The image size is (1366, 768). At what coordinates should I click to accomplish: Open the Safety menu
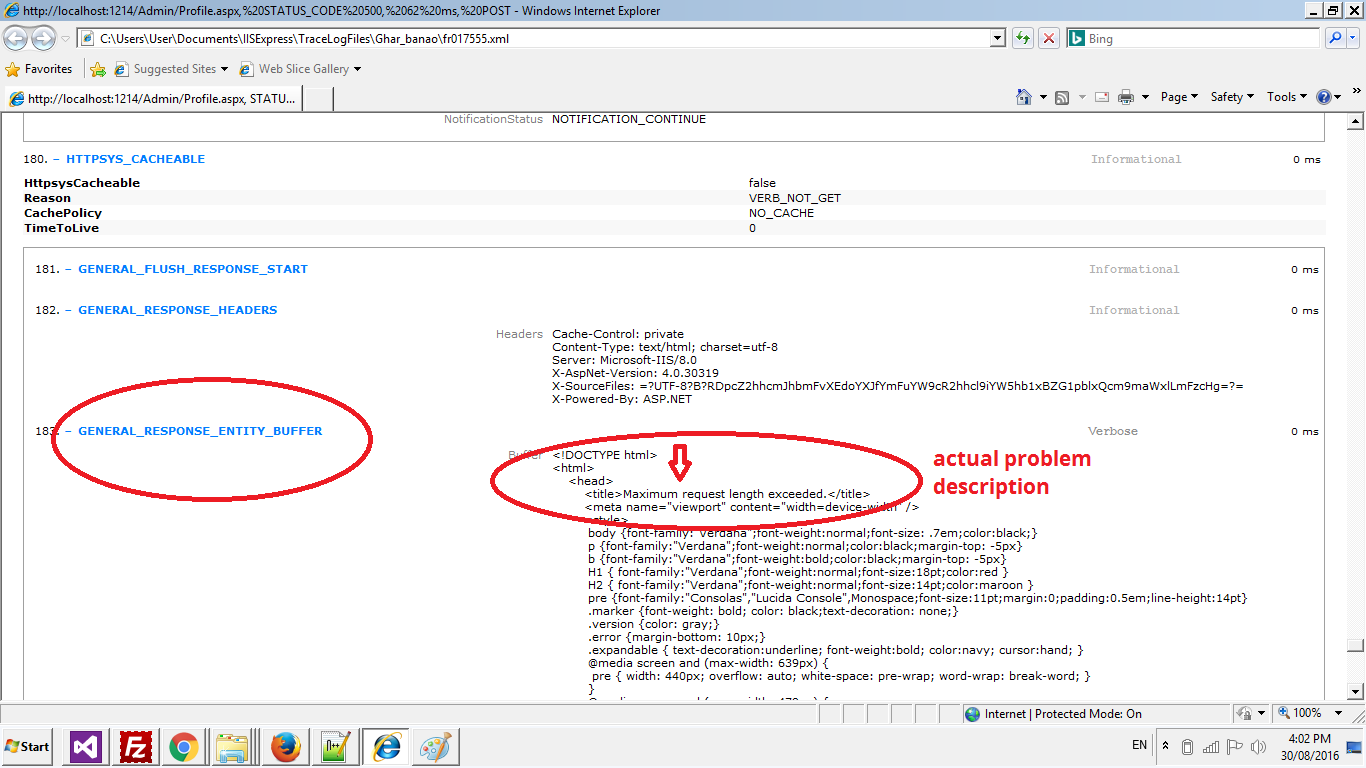pyautogui.click(x=1233, y=97)
